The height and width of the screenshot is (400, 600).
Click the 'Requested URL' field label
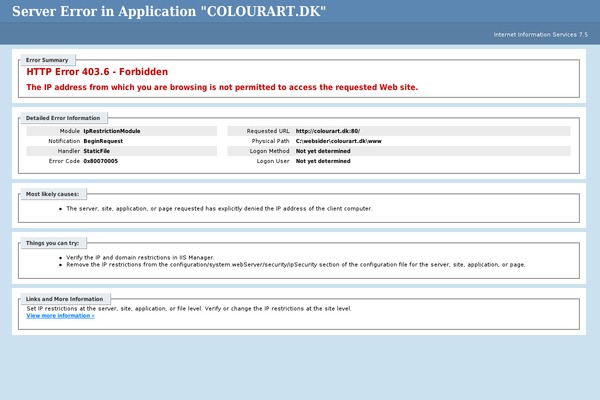point(268,131)
